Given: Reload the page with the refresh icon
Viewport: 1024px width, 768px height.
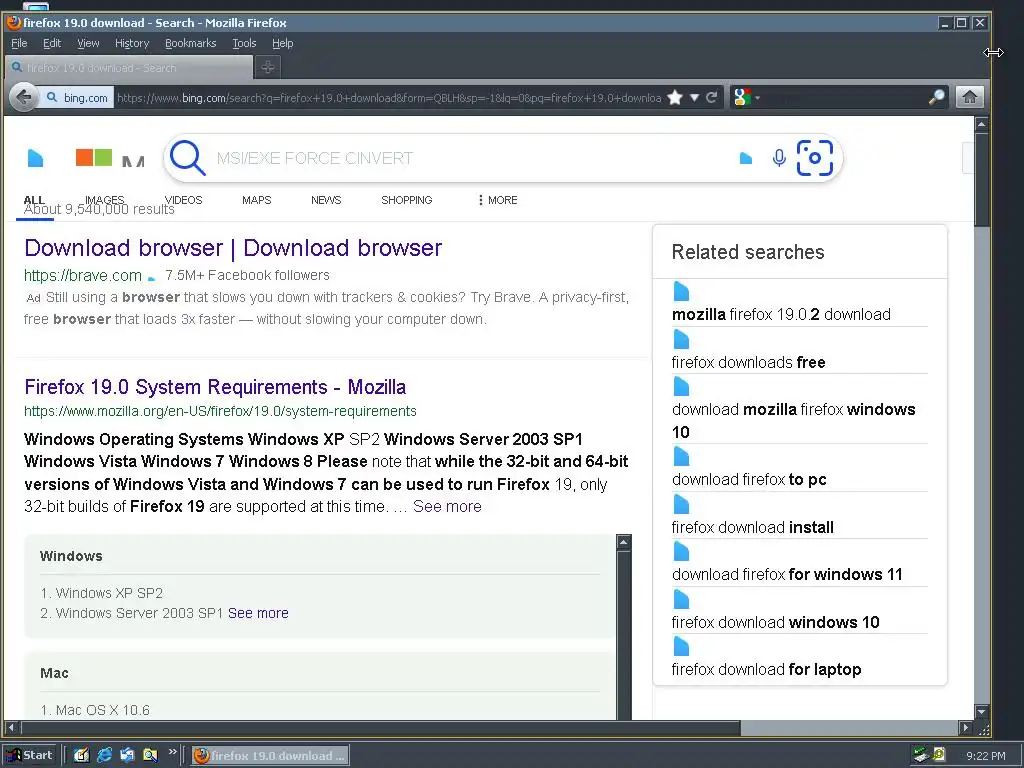Looking at the screenshot, I should (712, 98).
